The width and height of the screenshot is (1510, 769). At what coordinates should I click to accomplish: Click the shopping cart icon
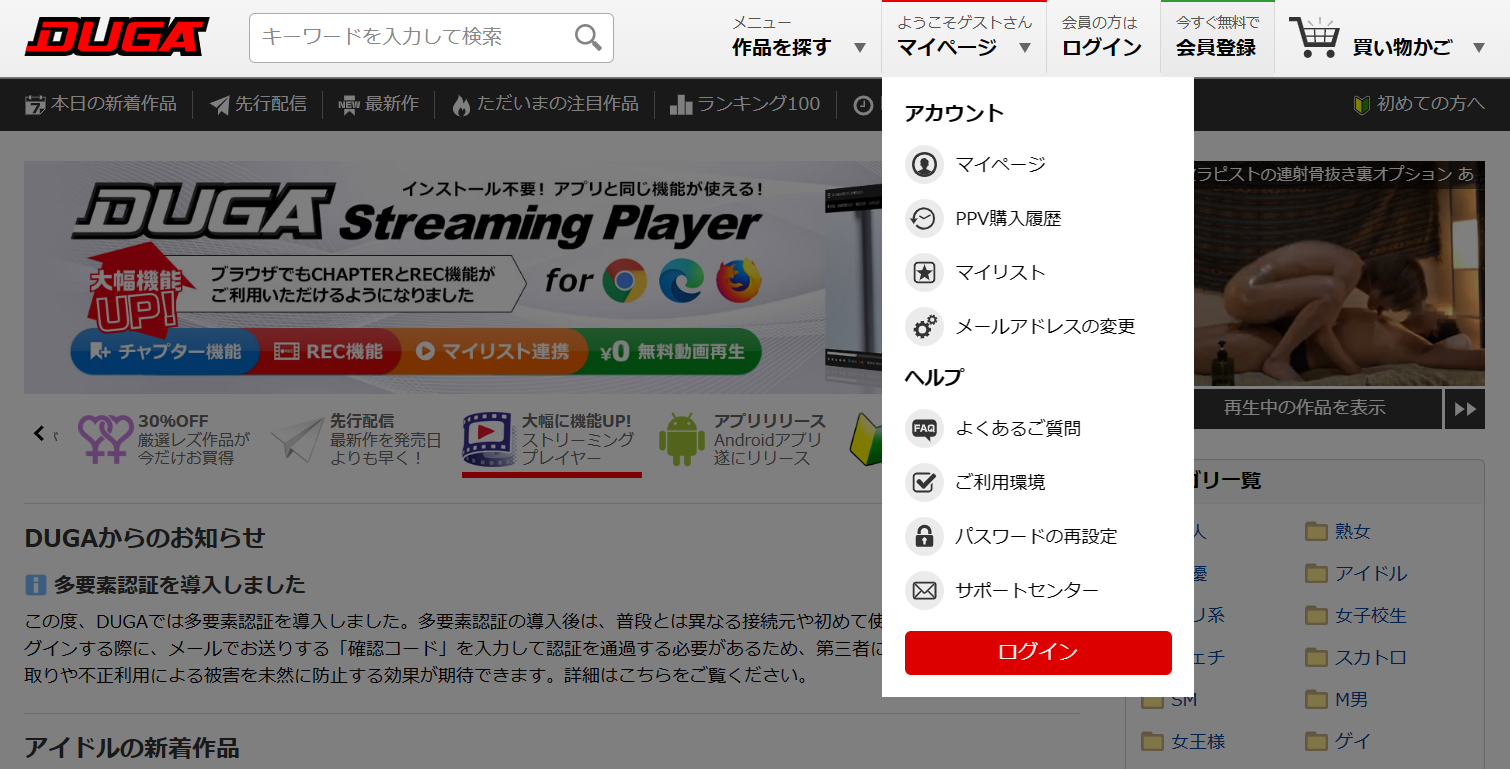coord(1313,38)
